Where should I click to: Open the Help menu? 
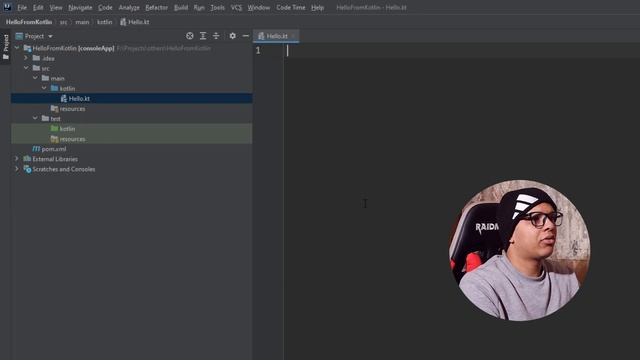pyautogui.click(x=317, y=7)
